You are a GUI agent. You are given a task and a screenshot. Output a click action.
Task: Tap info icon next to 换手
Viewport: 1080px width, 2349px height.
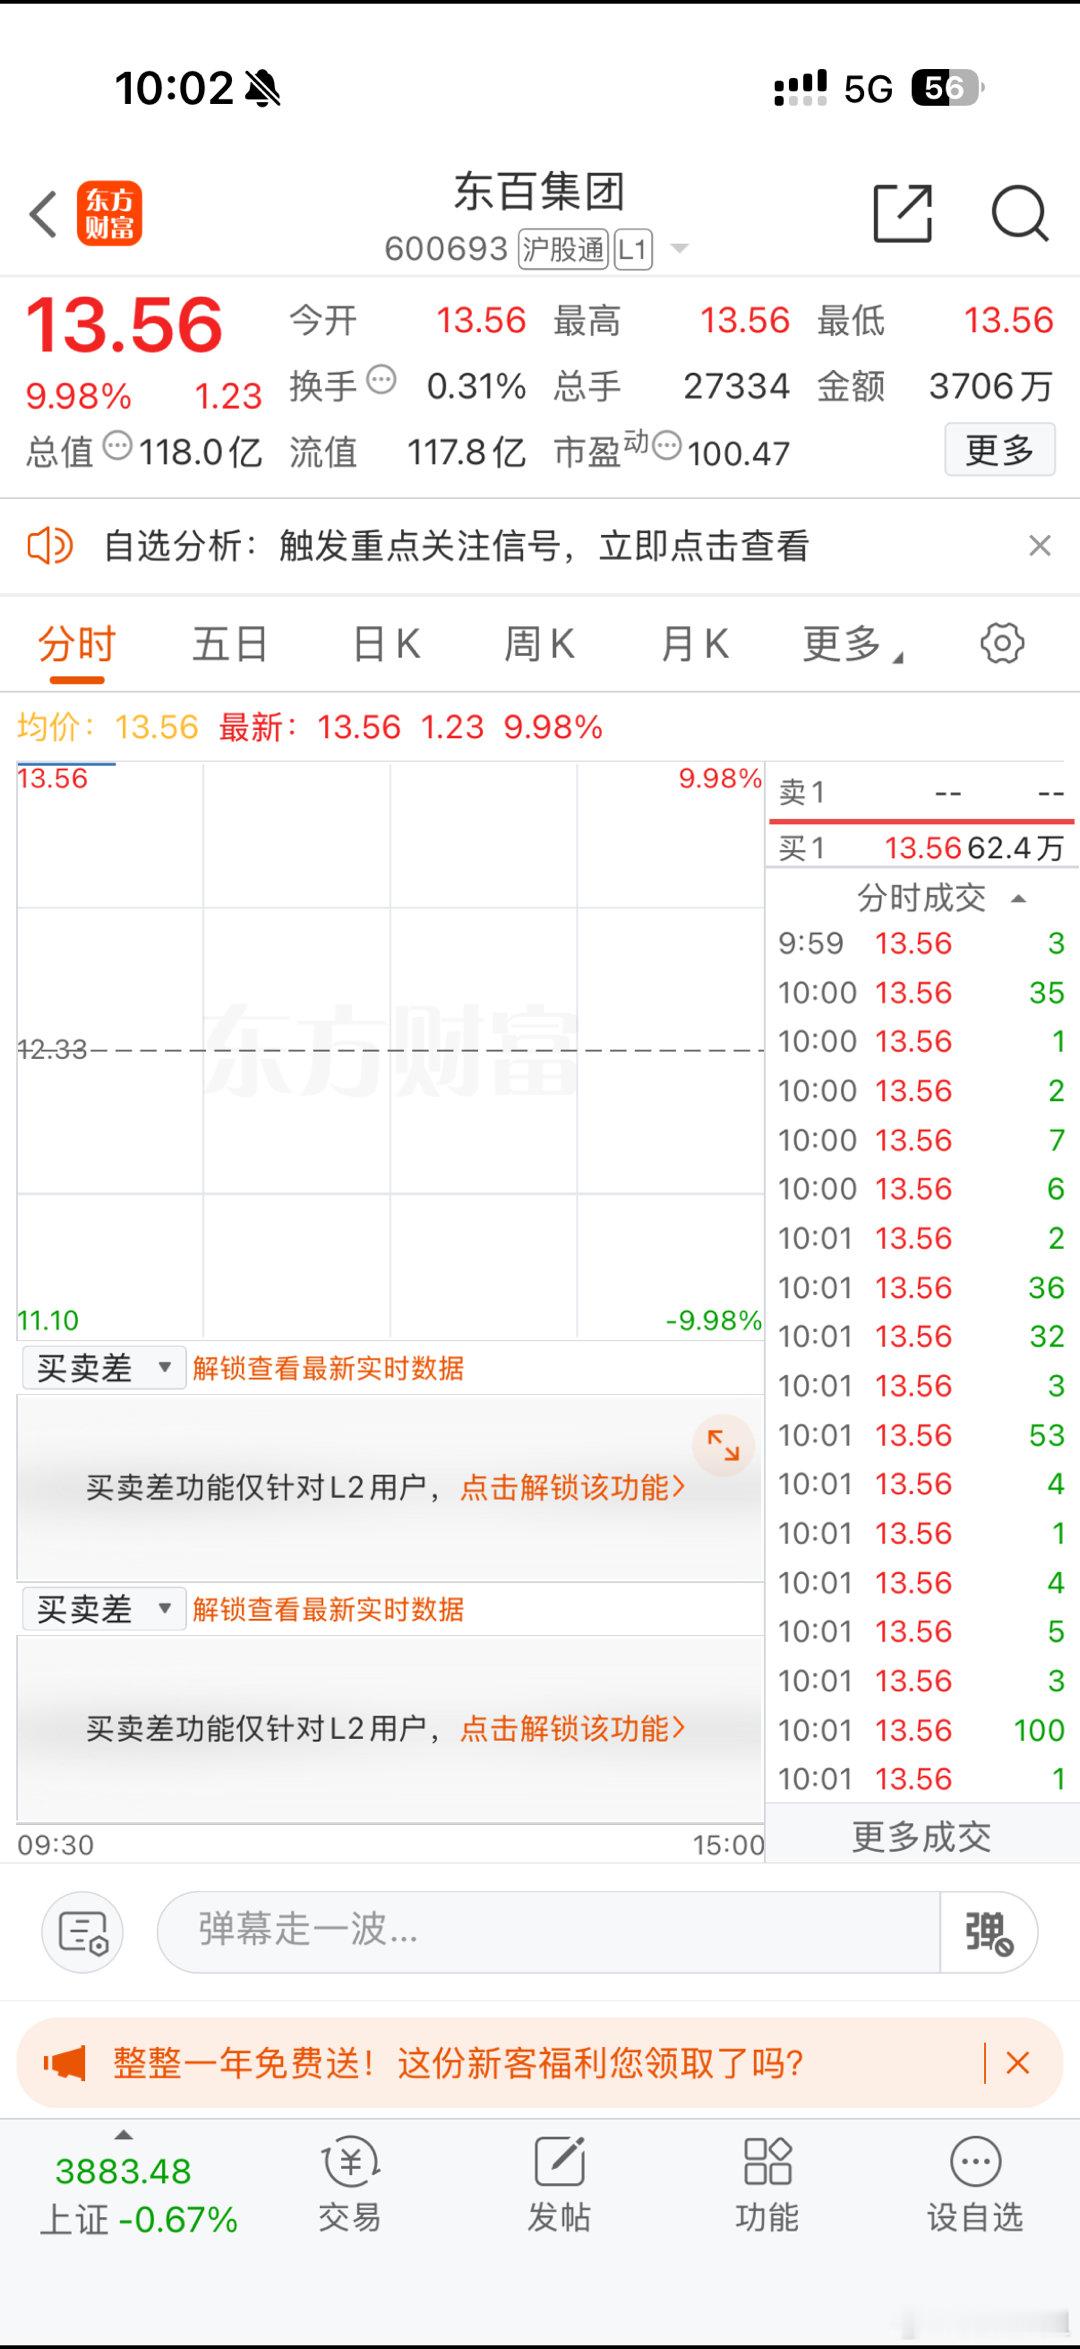point(381,380)
